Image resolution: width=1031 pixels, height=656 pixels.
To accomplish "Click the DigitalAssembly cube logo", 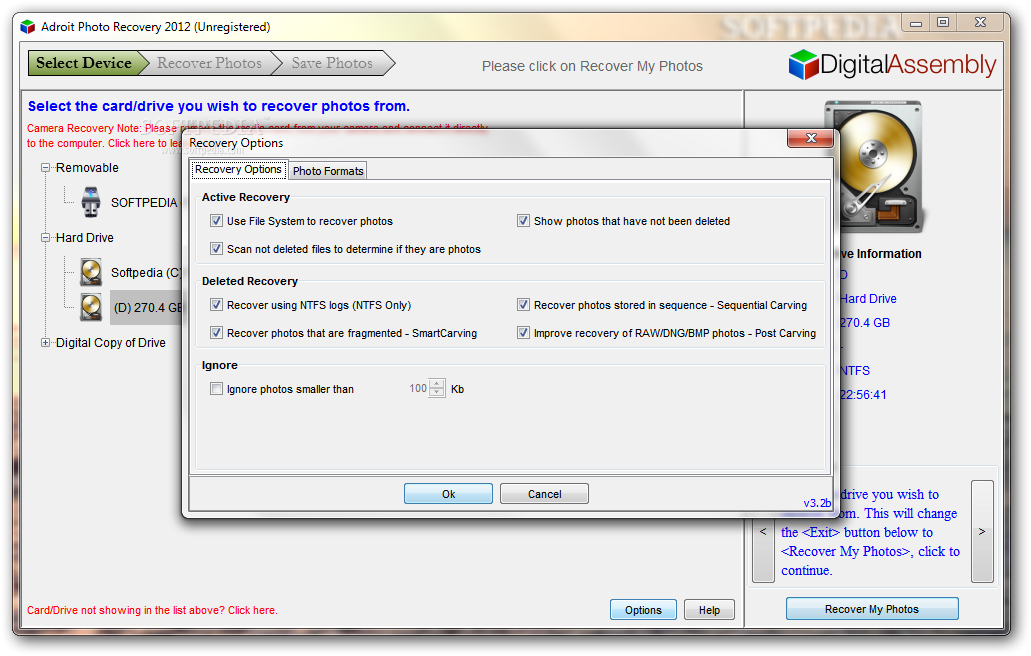I will (x=803, y=65).
